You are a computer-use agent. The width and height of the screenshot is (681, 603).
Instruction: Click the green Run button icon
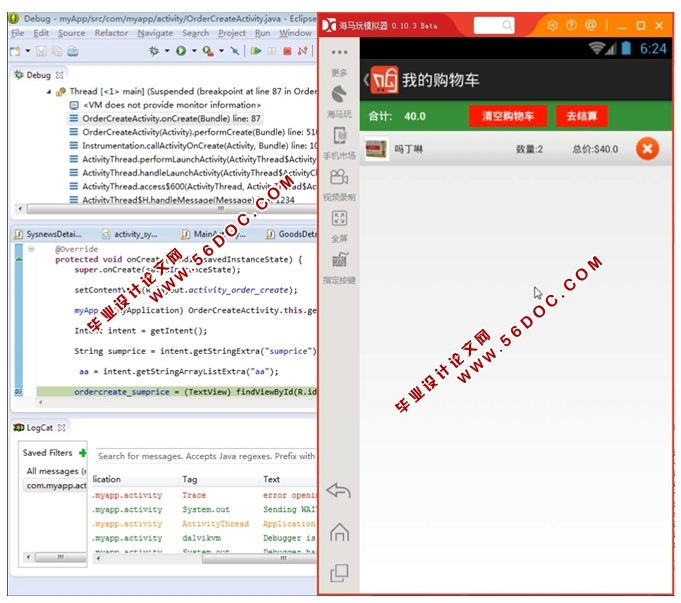point(181,51)
